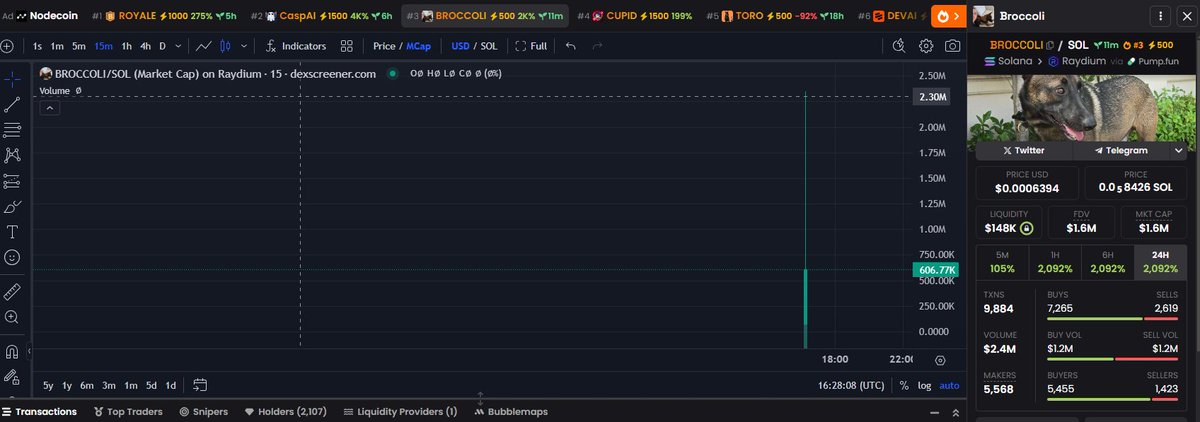The height and width of the screenshot is (422, 1200).
Task: Set chart range to 6m
Action: point(87,385)
